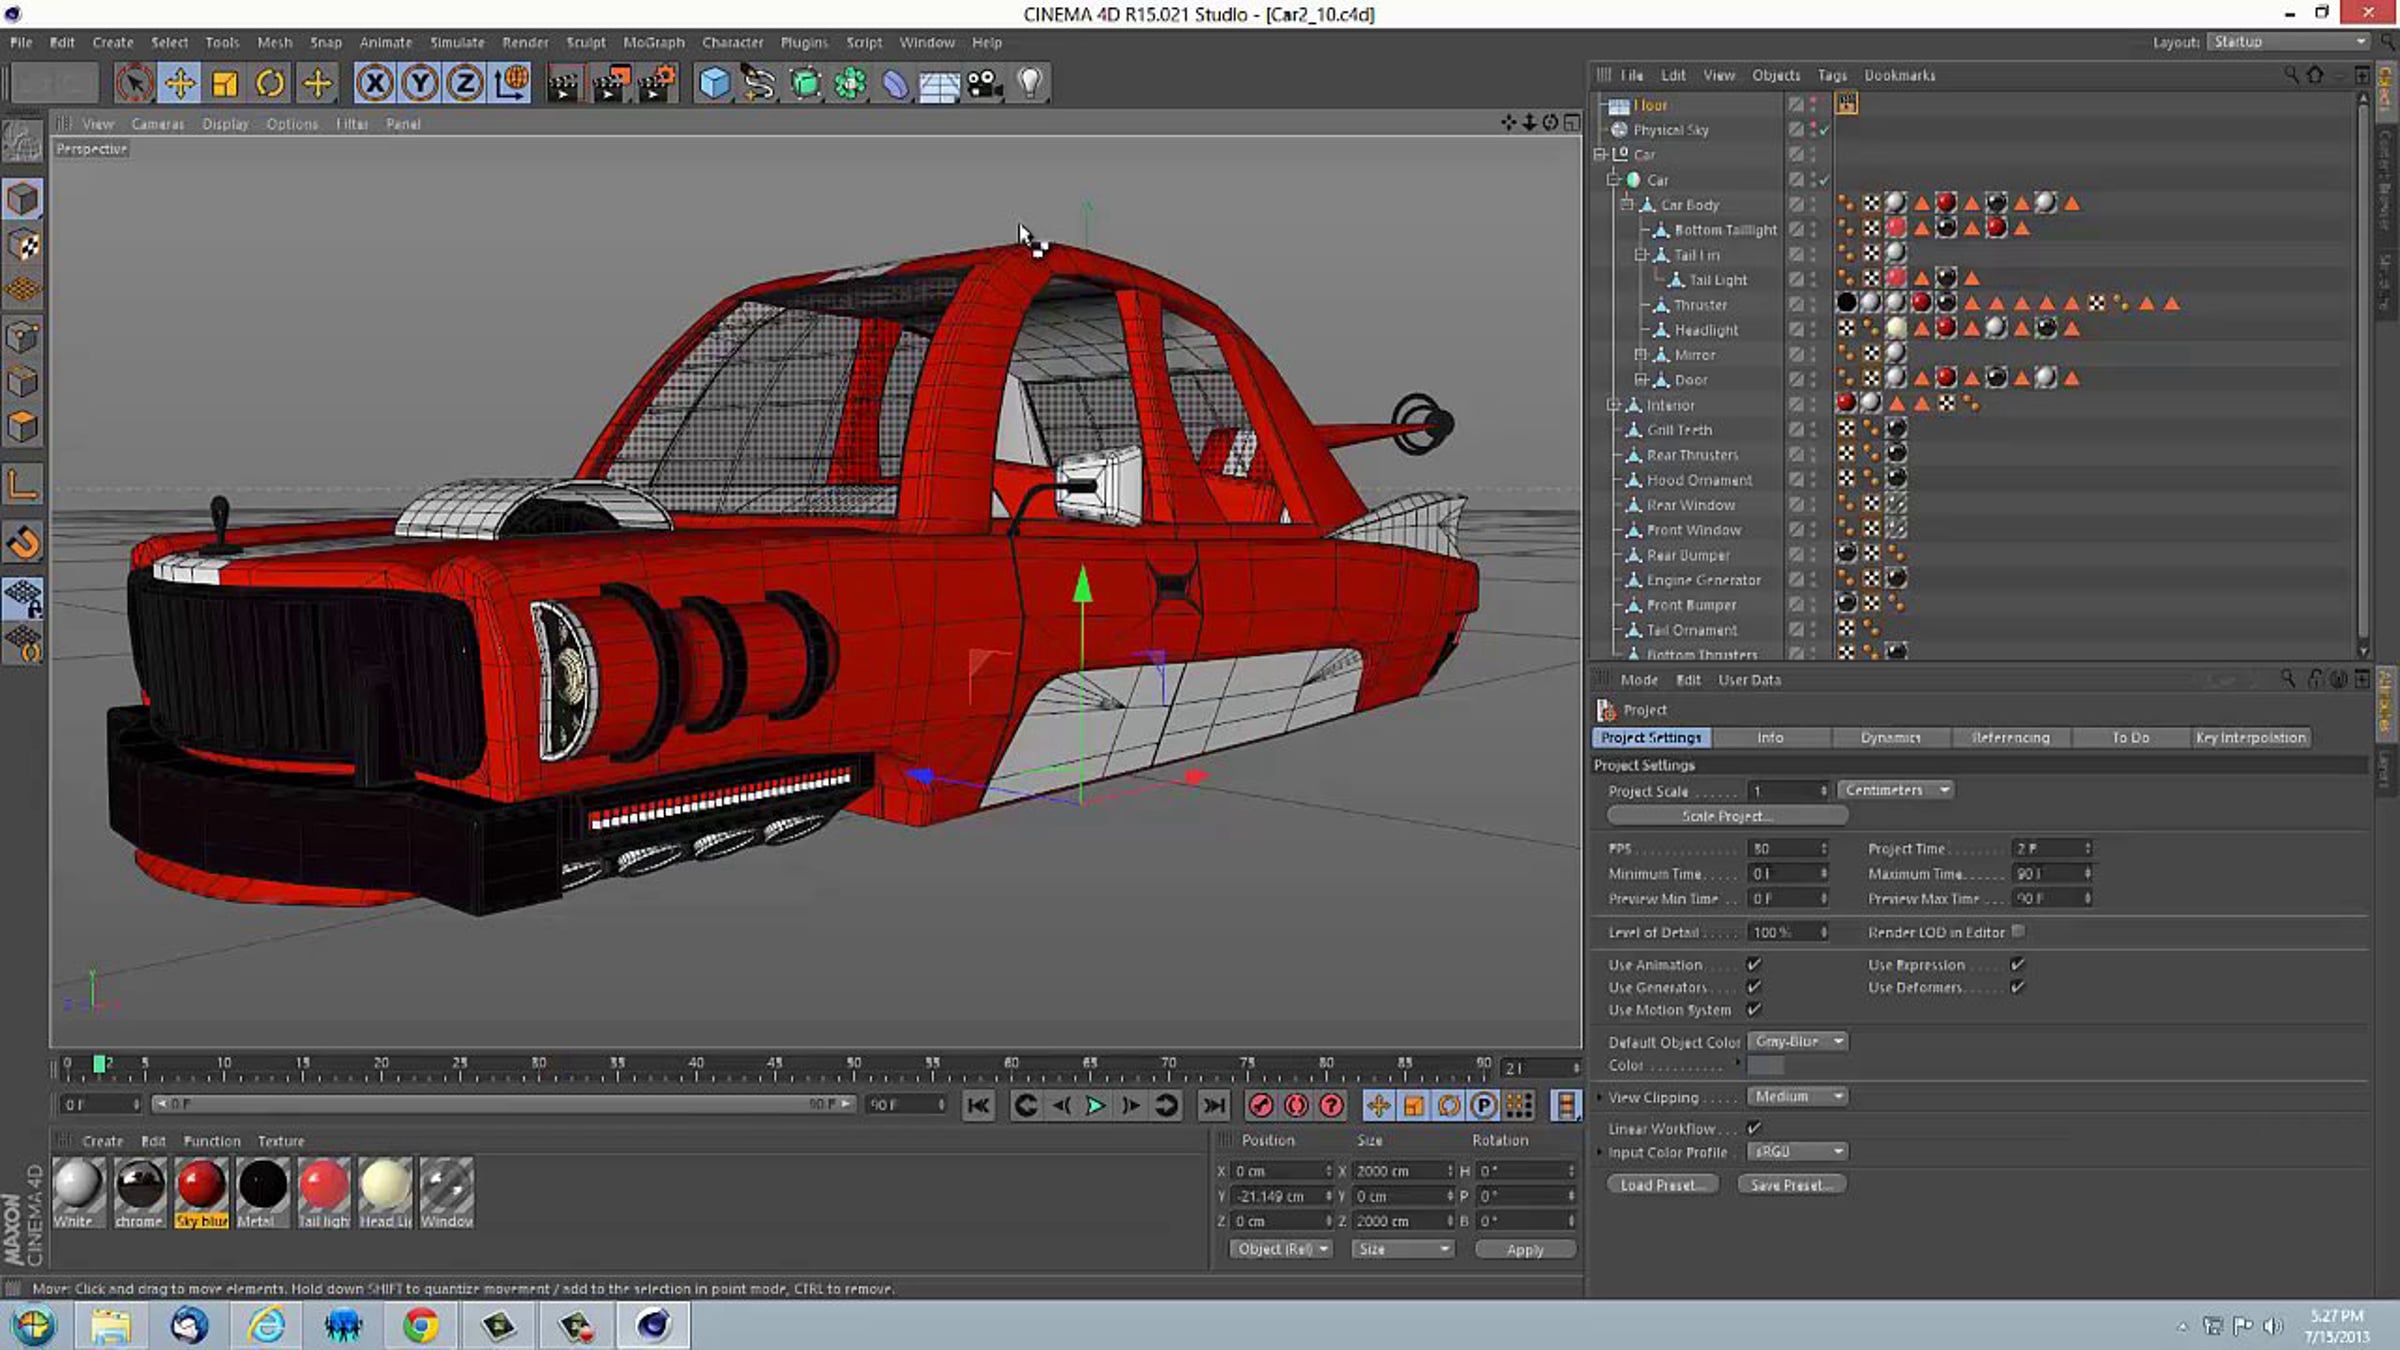Open the Centimeters unit dropdown

point(1896,790)
